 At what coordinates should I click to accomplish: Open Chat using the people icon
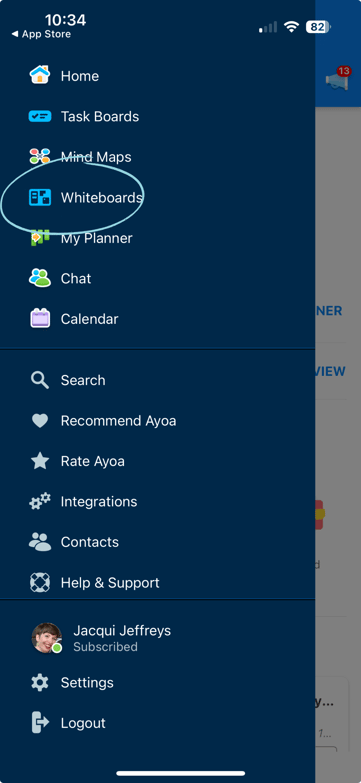39,278
